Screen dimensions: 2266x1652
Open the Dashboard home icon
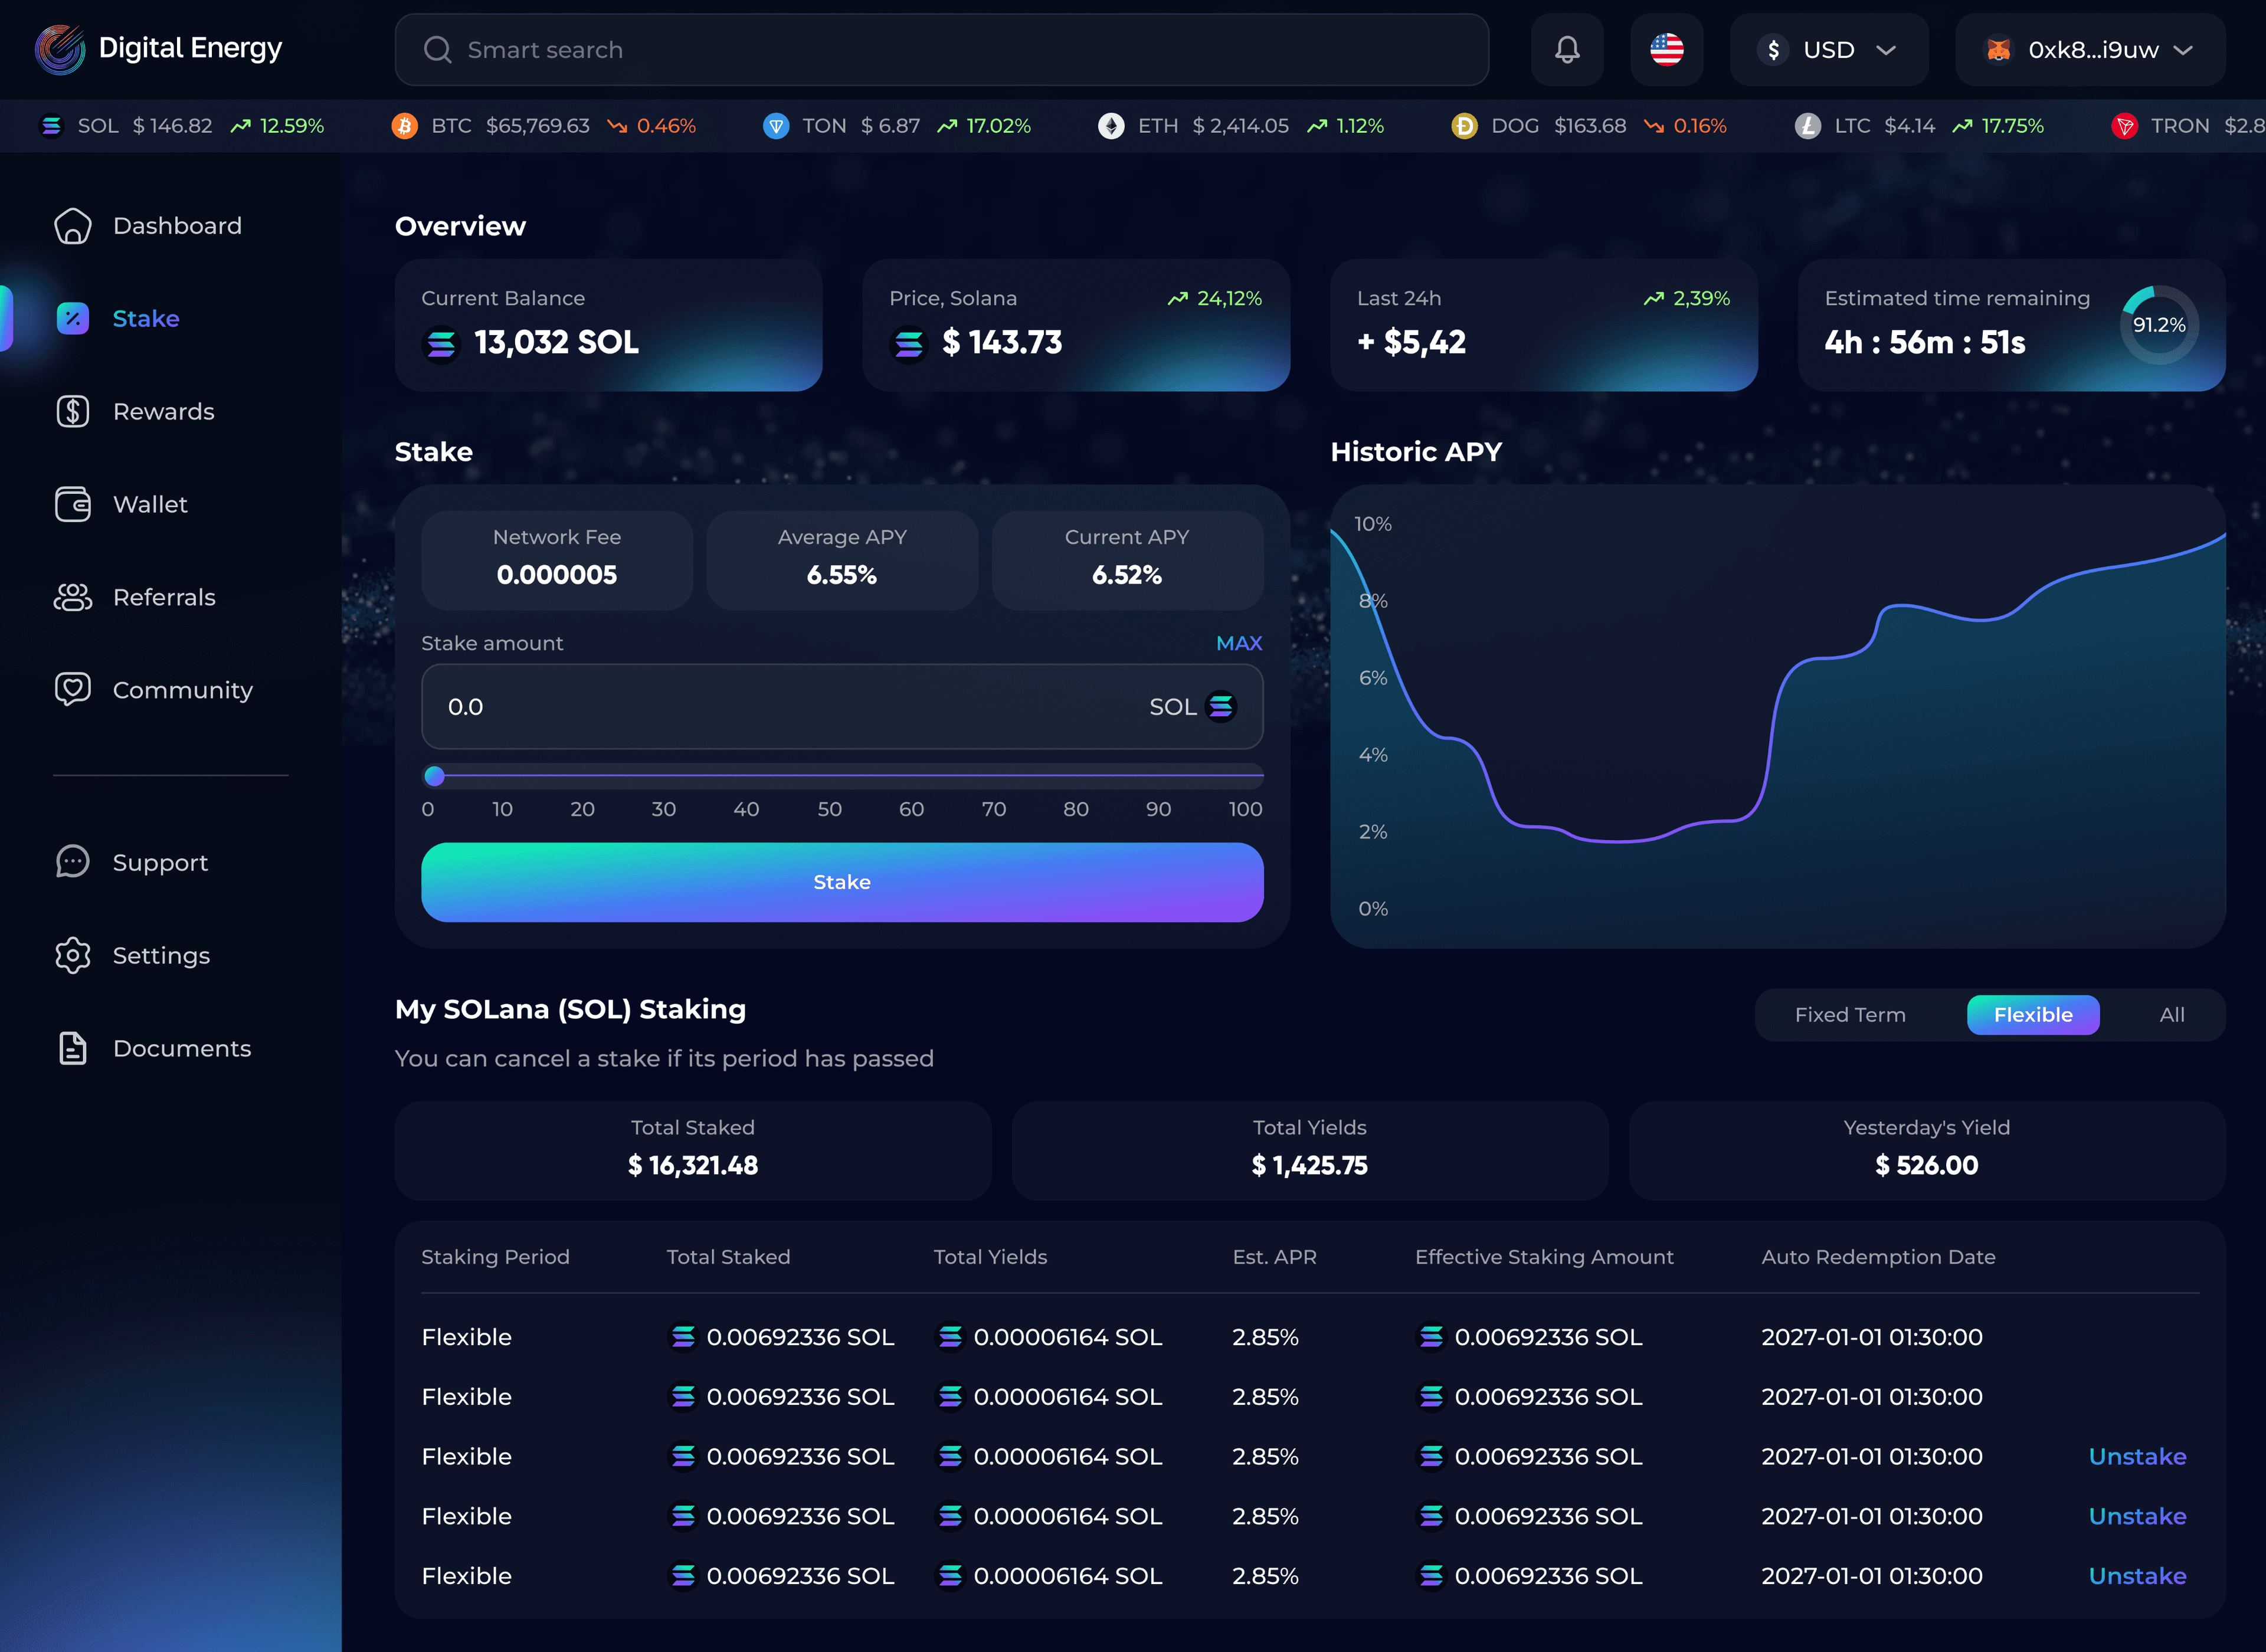click(x=73, y=226)
